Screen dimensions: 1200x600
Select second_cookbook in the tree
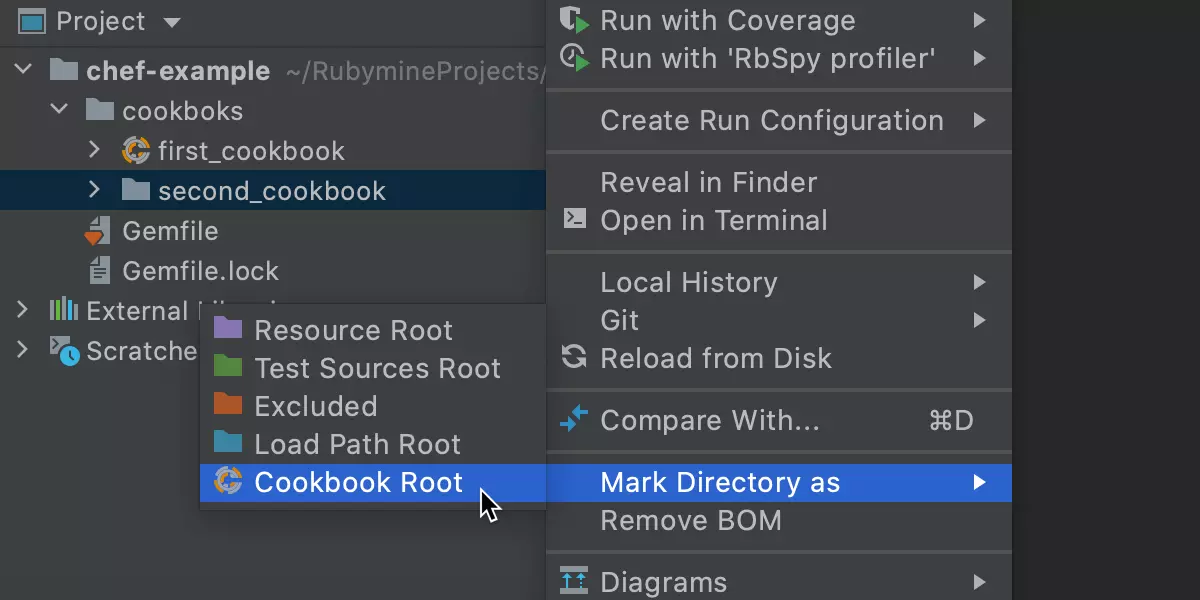(272, 191)
